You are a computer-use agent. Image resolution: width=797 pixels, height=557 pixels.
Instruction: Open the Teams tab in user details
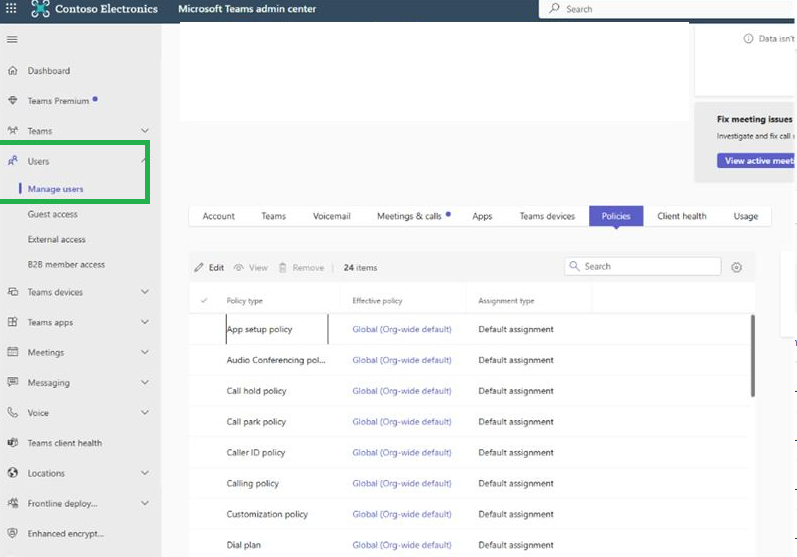273,216
